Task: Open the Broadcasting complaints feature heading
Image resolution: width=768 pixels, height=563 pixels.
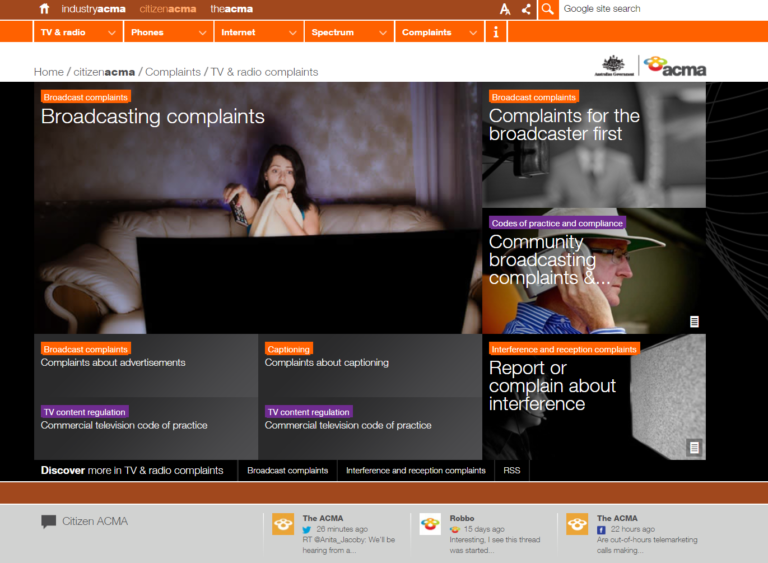Action: point(152,117)
